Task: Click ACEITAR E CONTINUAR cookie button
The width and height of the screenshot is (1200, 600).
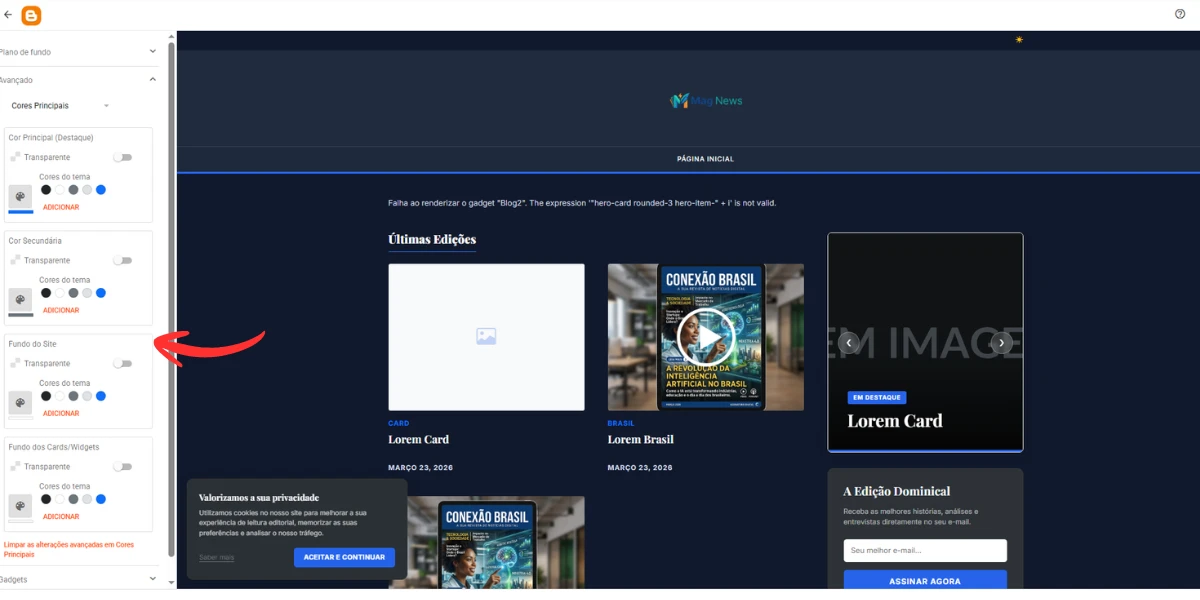Action: pyautogui.click(x=344, y=557)
